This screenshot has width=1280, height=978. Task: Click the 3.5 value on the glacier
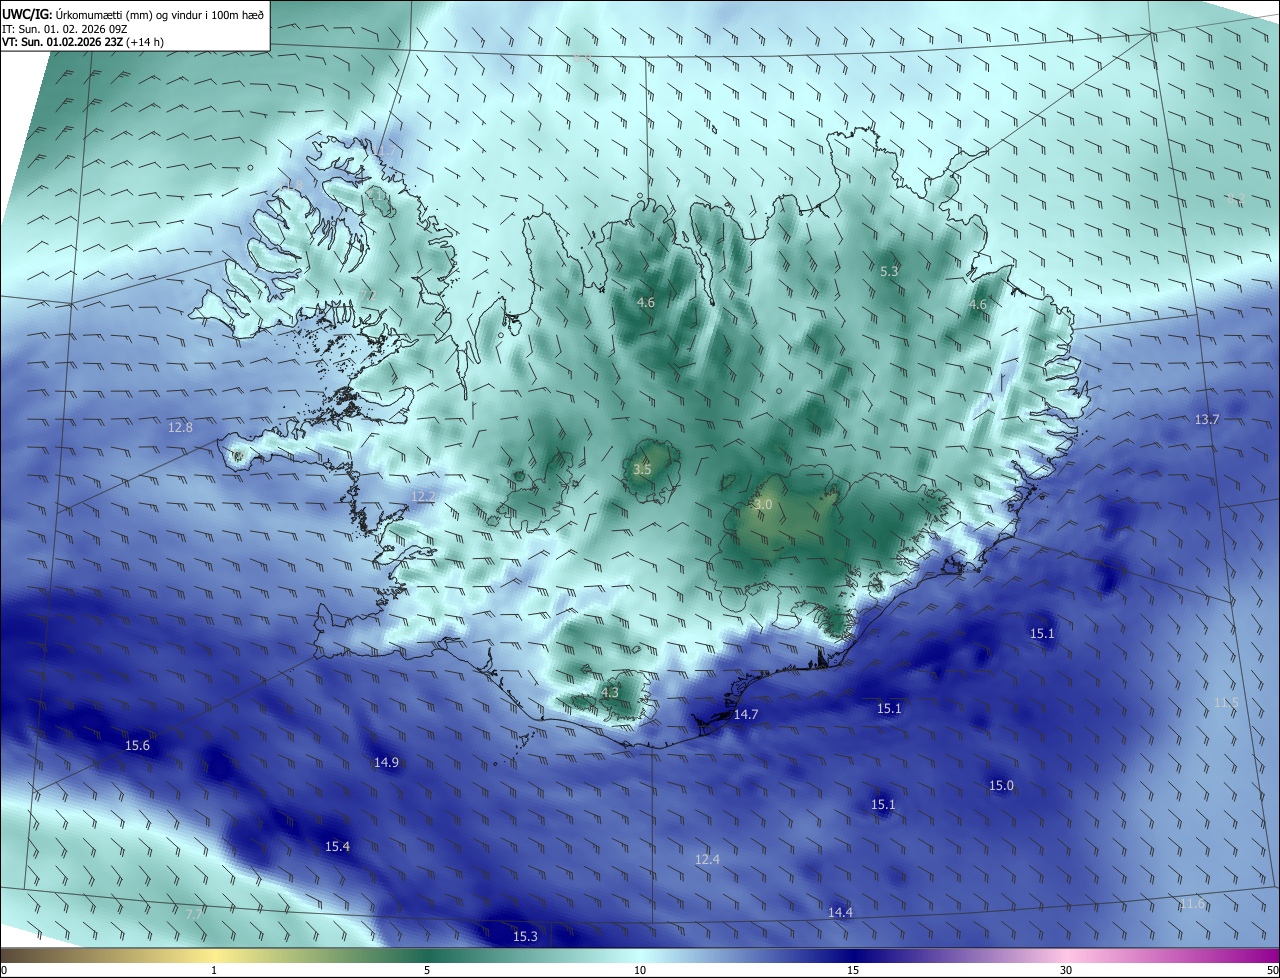point(642,469)
